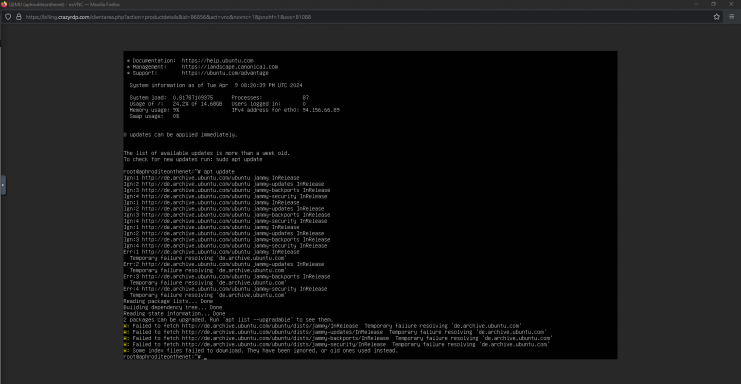Click the Support ubuntu.com/advantage line
The image size is (741, 384).
coord(198,73)
